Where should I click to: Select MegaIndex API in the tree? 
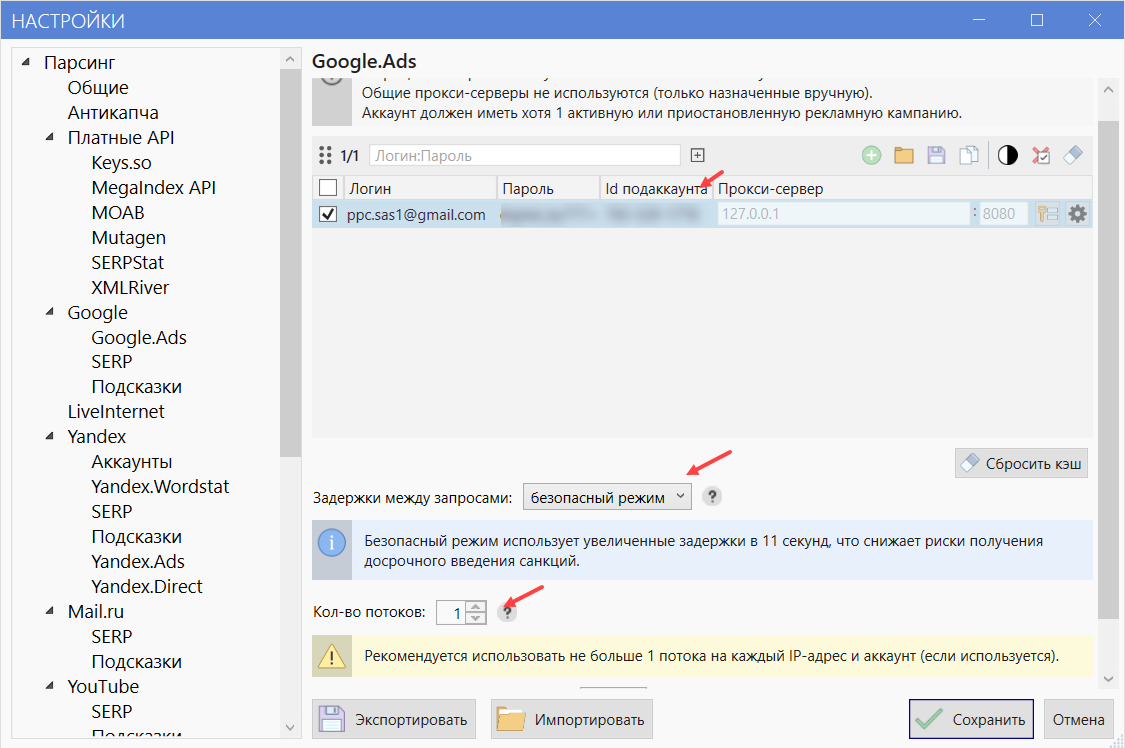[154, 188]
